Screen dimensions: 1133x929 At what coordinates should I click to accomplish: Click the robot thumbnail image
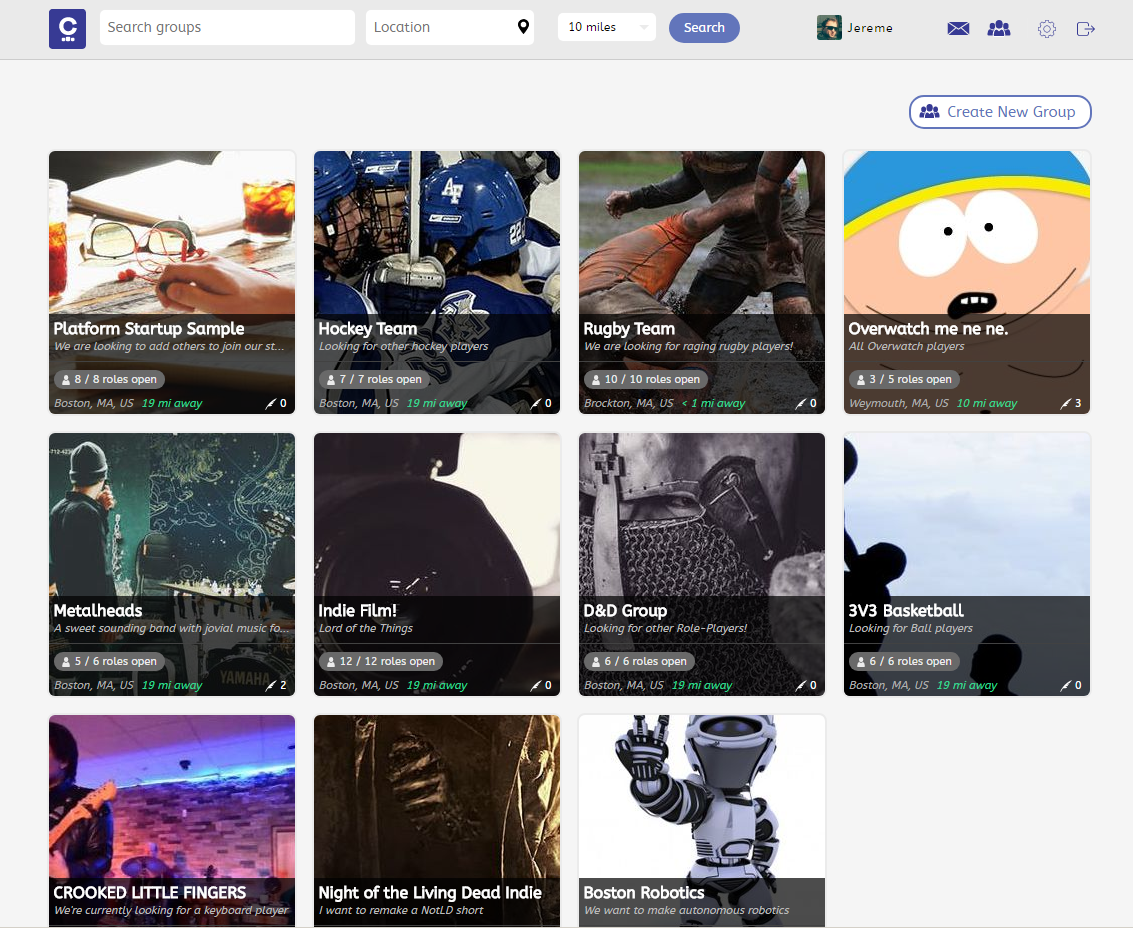pos(702,796)
